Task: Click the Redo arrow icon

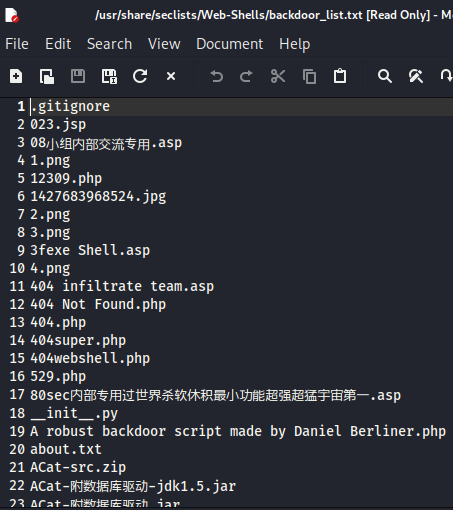Action: [246, 76]
